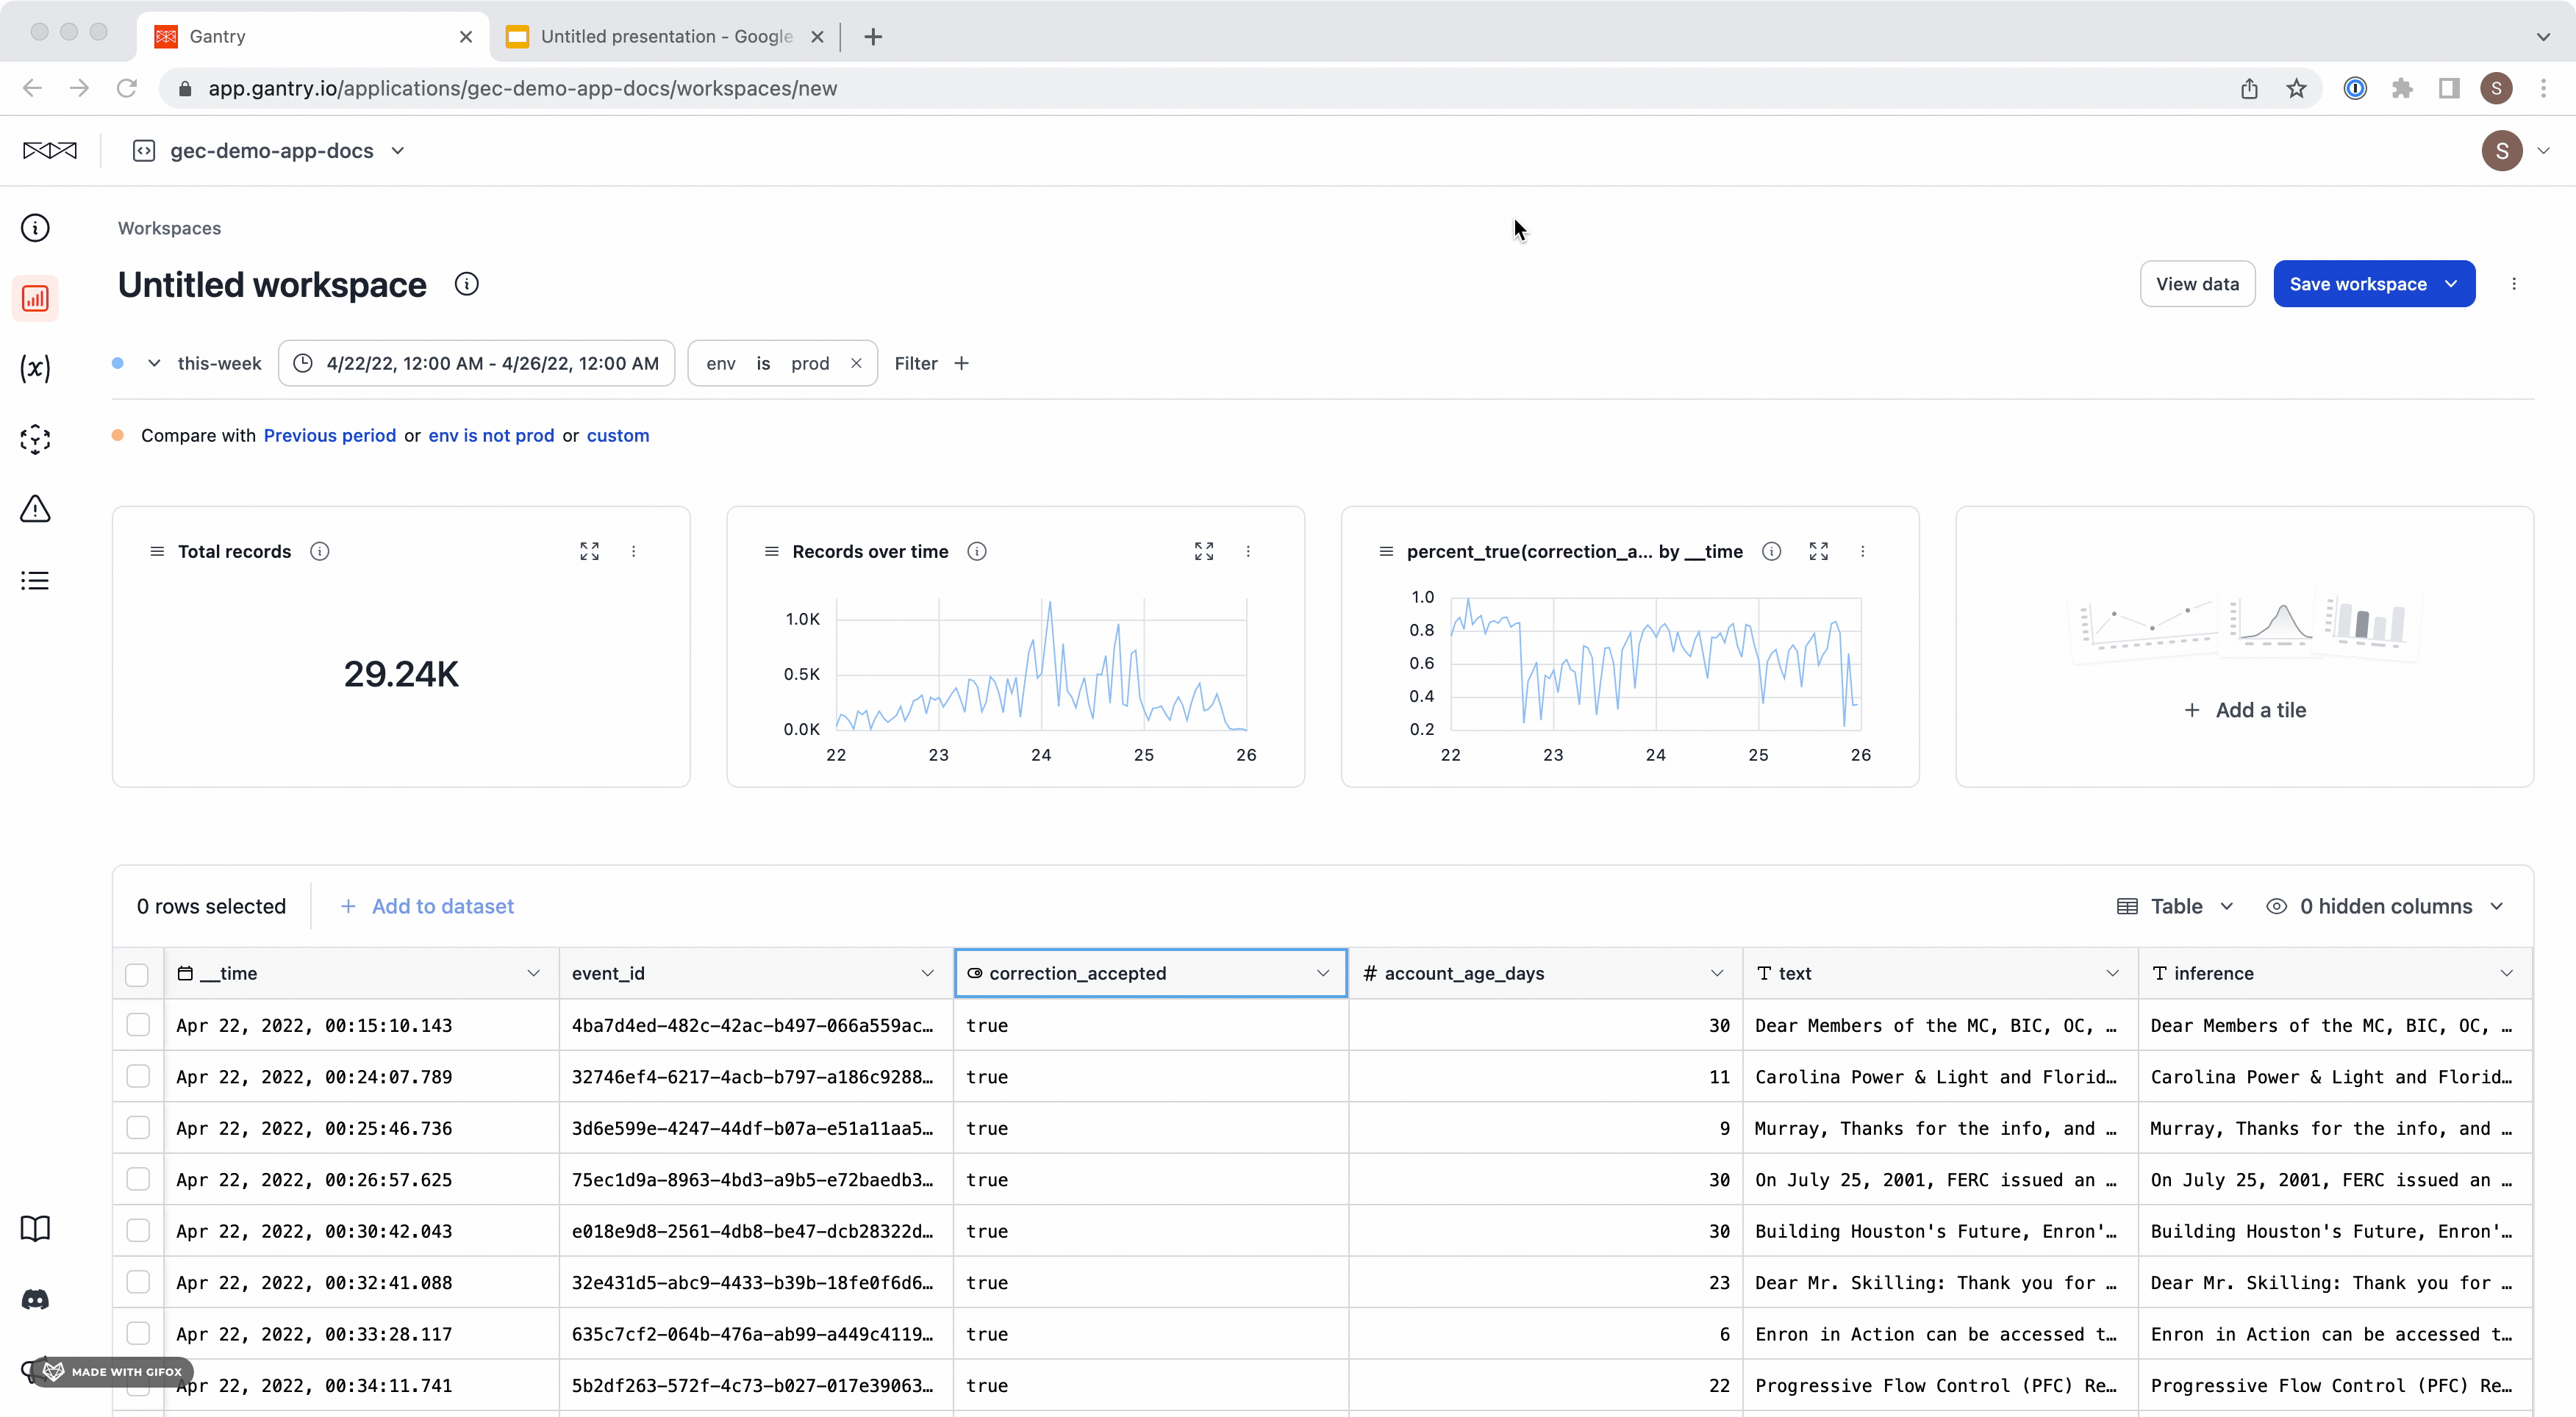This screenshot has width=2576, height=1417.
Task: Open the 0 hidden columns dropdown
Action: coord(2386,906)
